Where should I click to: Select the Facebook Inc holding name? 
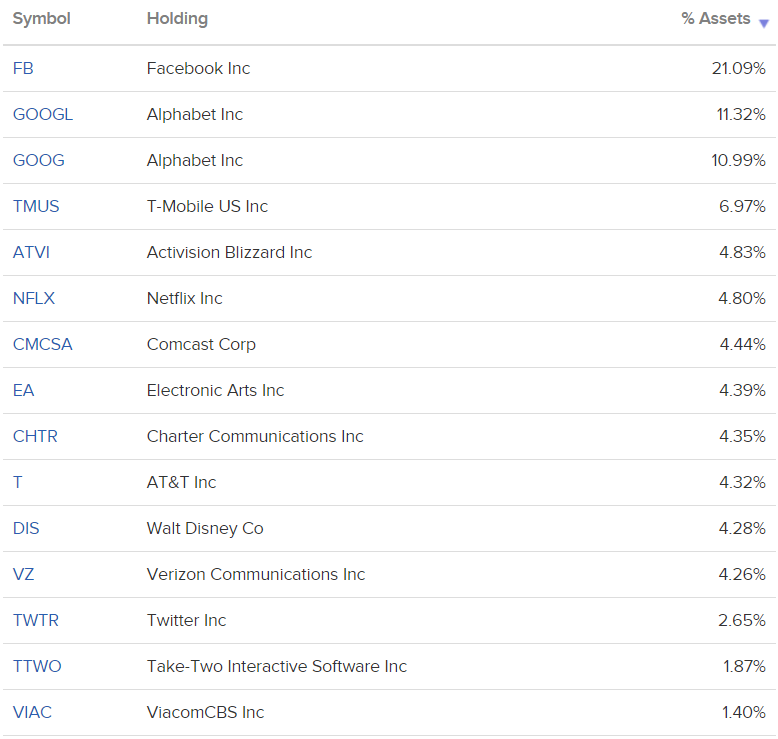[x=198, y=68]
